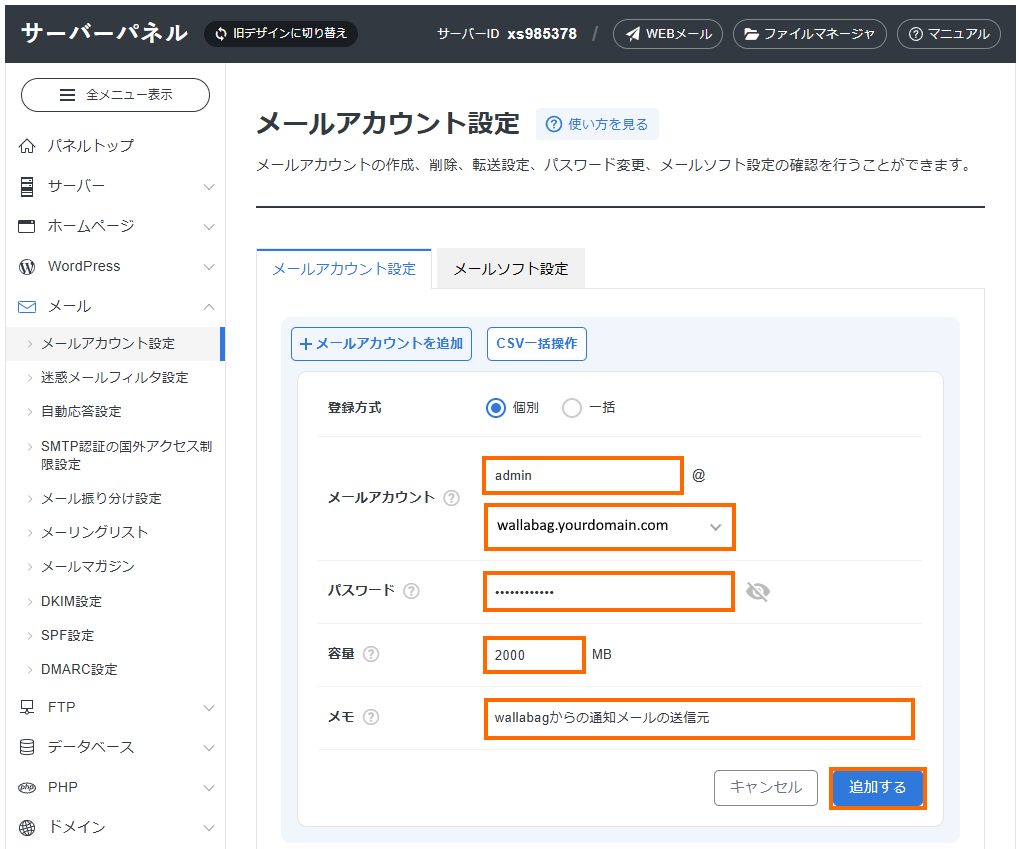Click the WordPress logo icon
The width and height of the screenshot is (1019, 849).
[x=27, y=267]
